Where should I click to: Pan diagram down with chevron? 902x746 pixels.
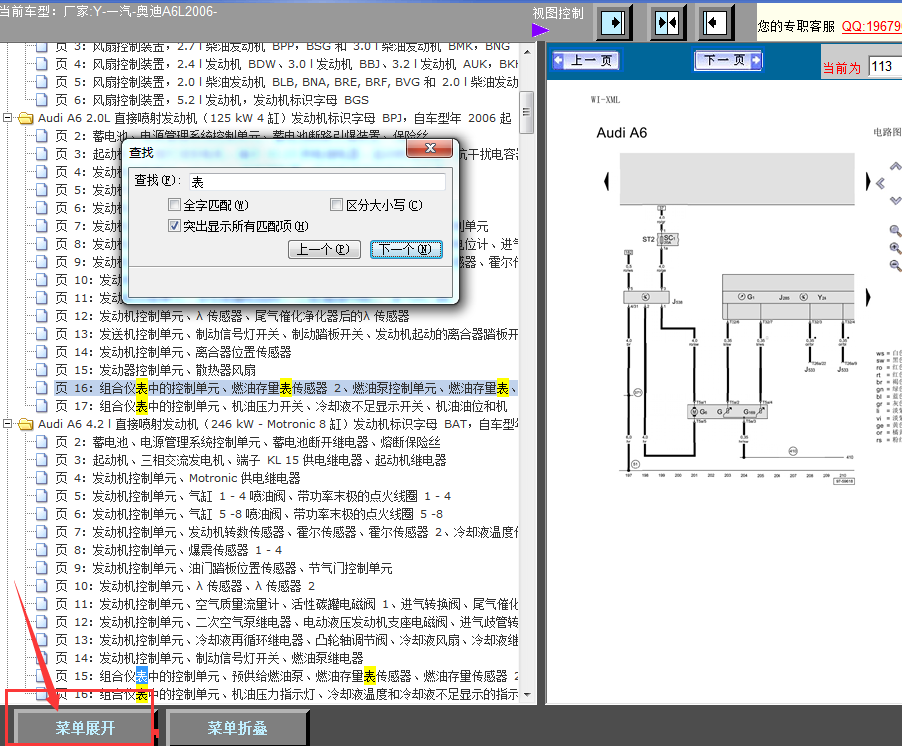(x=895, y=200)
